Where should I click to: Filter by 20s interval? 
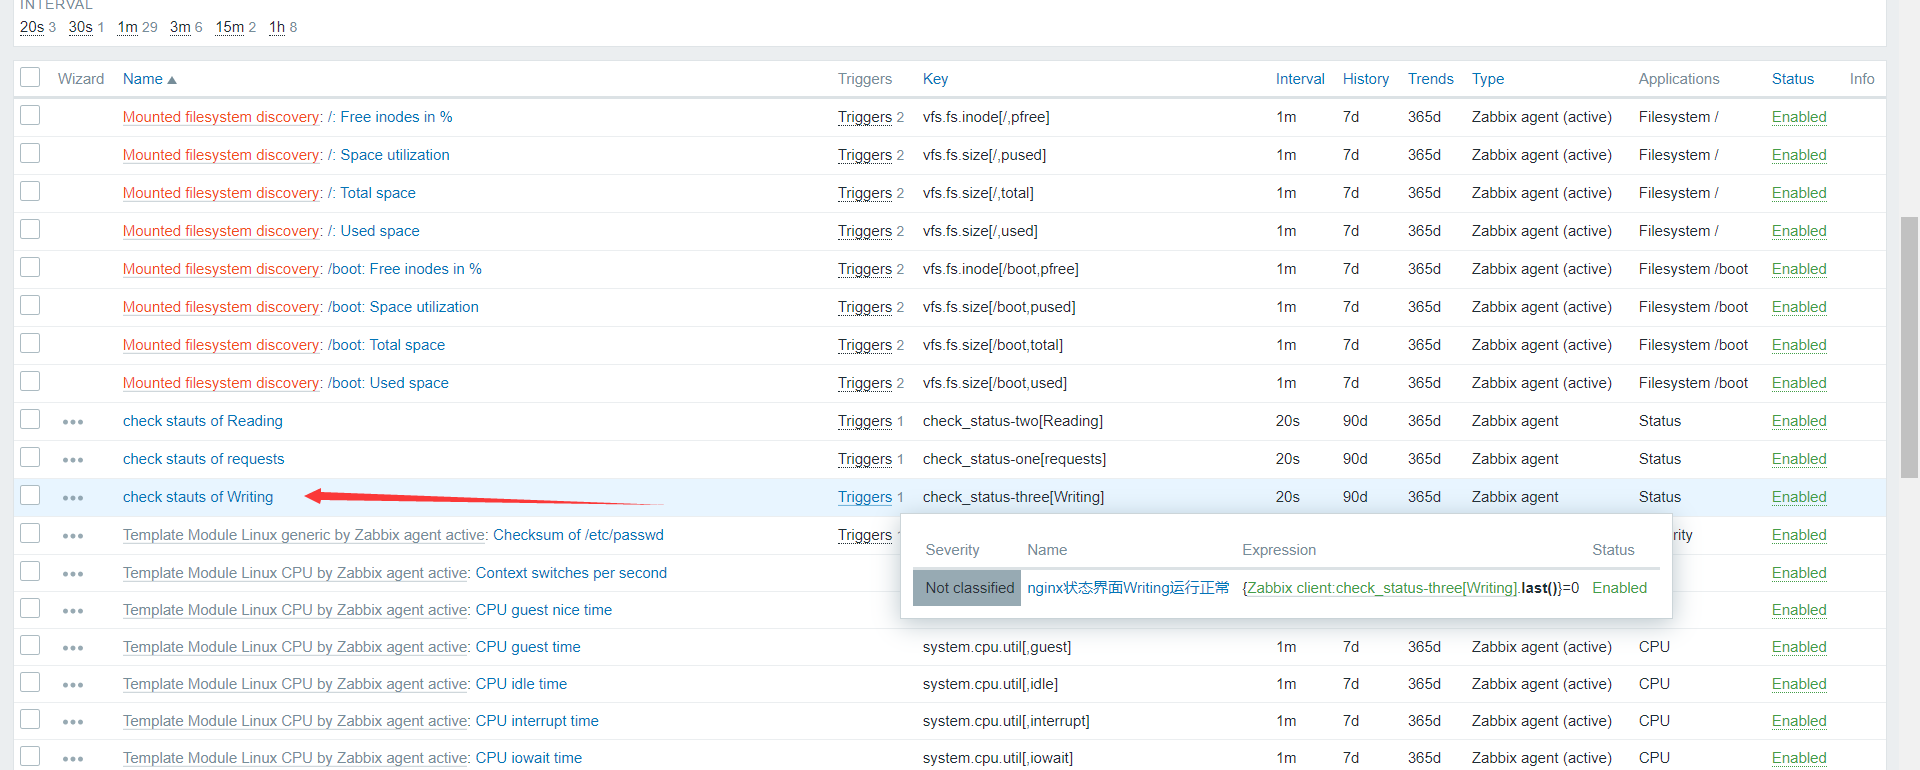tap(32, 27)
